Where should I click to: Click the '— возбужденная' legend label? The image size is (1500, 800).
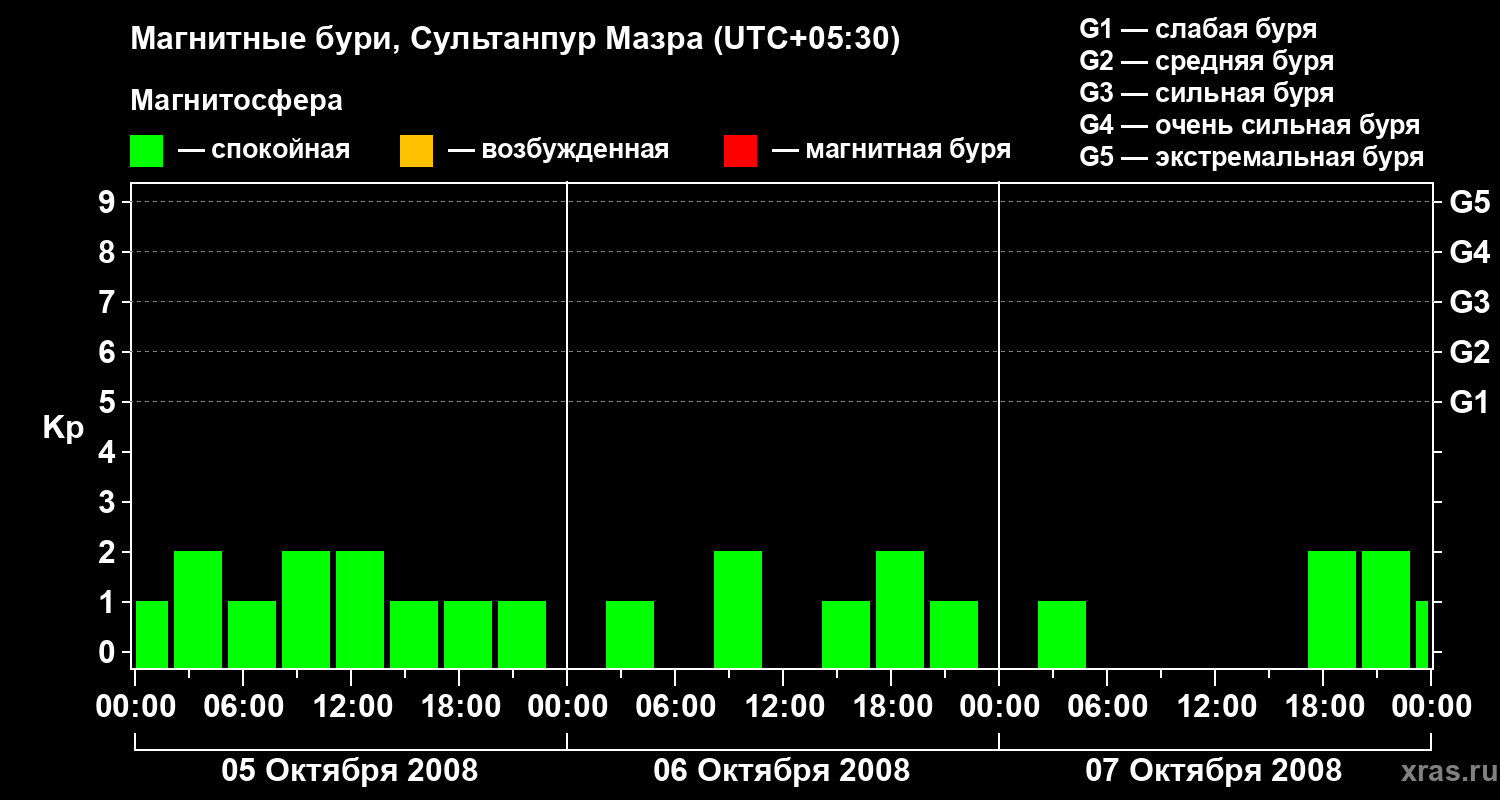559,151
